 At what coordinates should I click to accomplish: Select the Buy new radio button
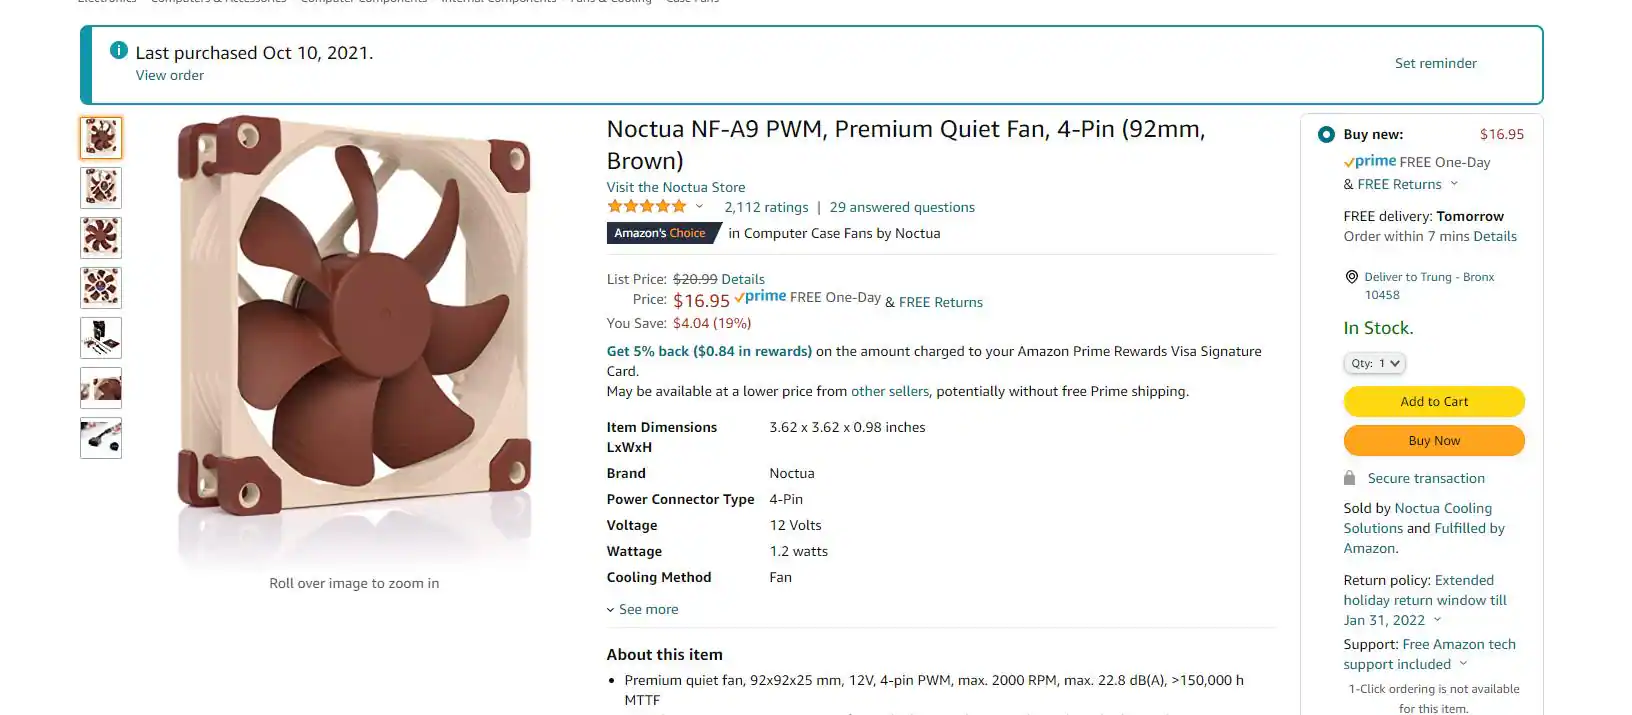coord(1326,134)
